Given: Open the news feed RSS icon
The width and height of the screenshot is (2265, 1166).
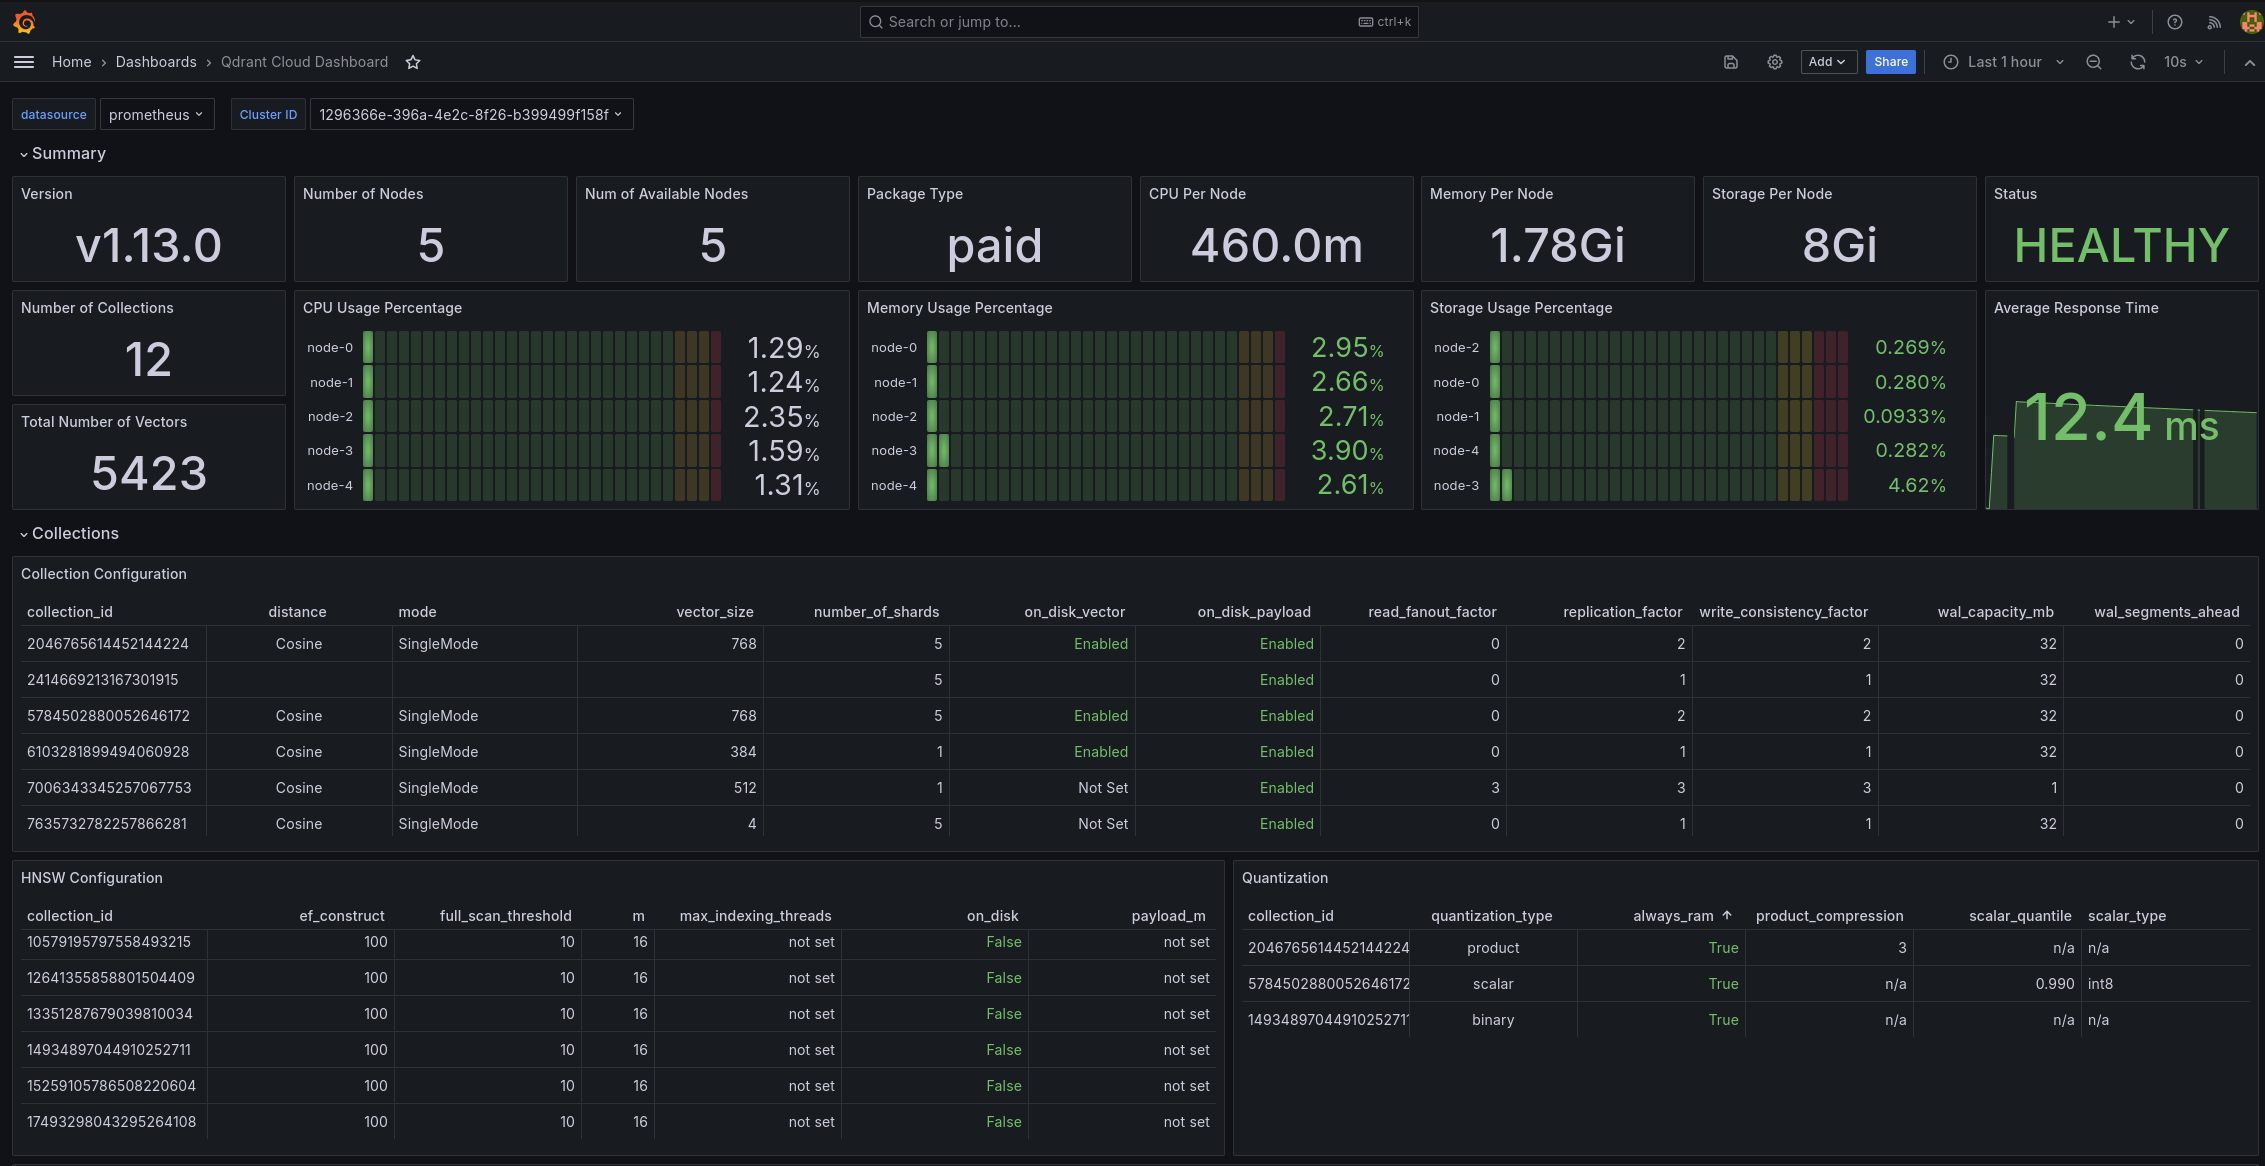Looking at the screenshot, I should point(2214,21).
